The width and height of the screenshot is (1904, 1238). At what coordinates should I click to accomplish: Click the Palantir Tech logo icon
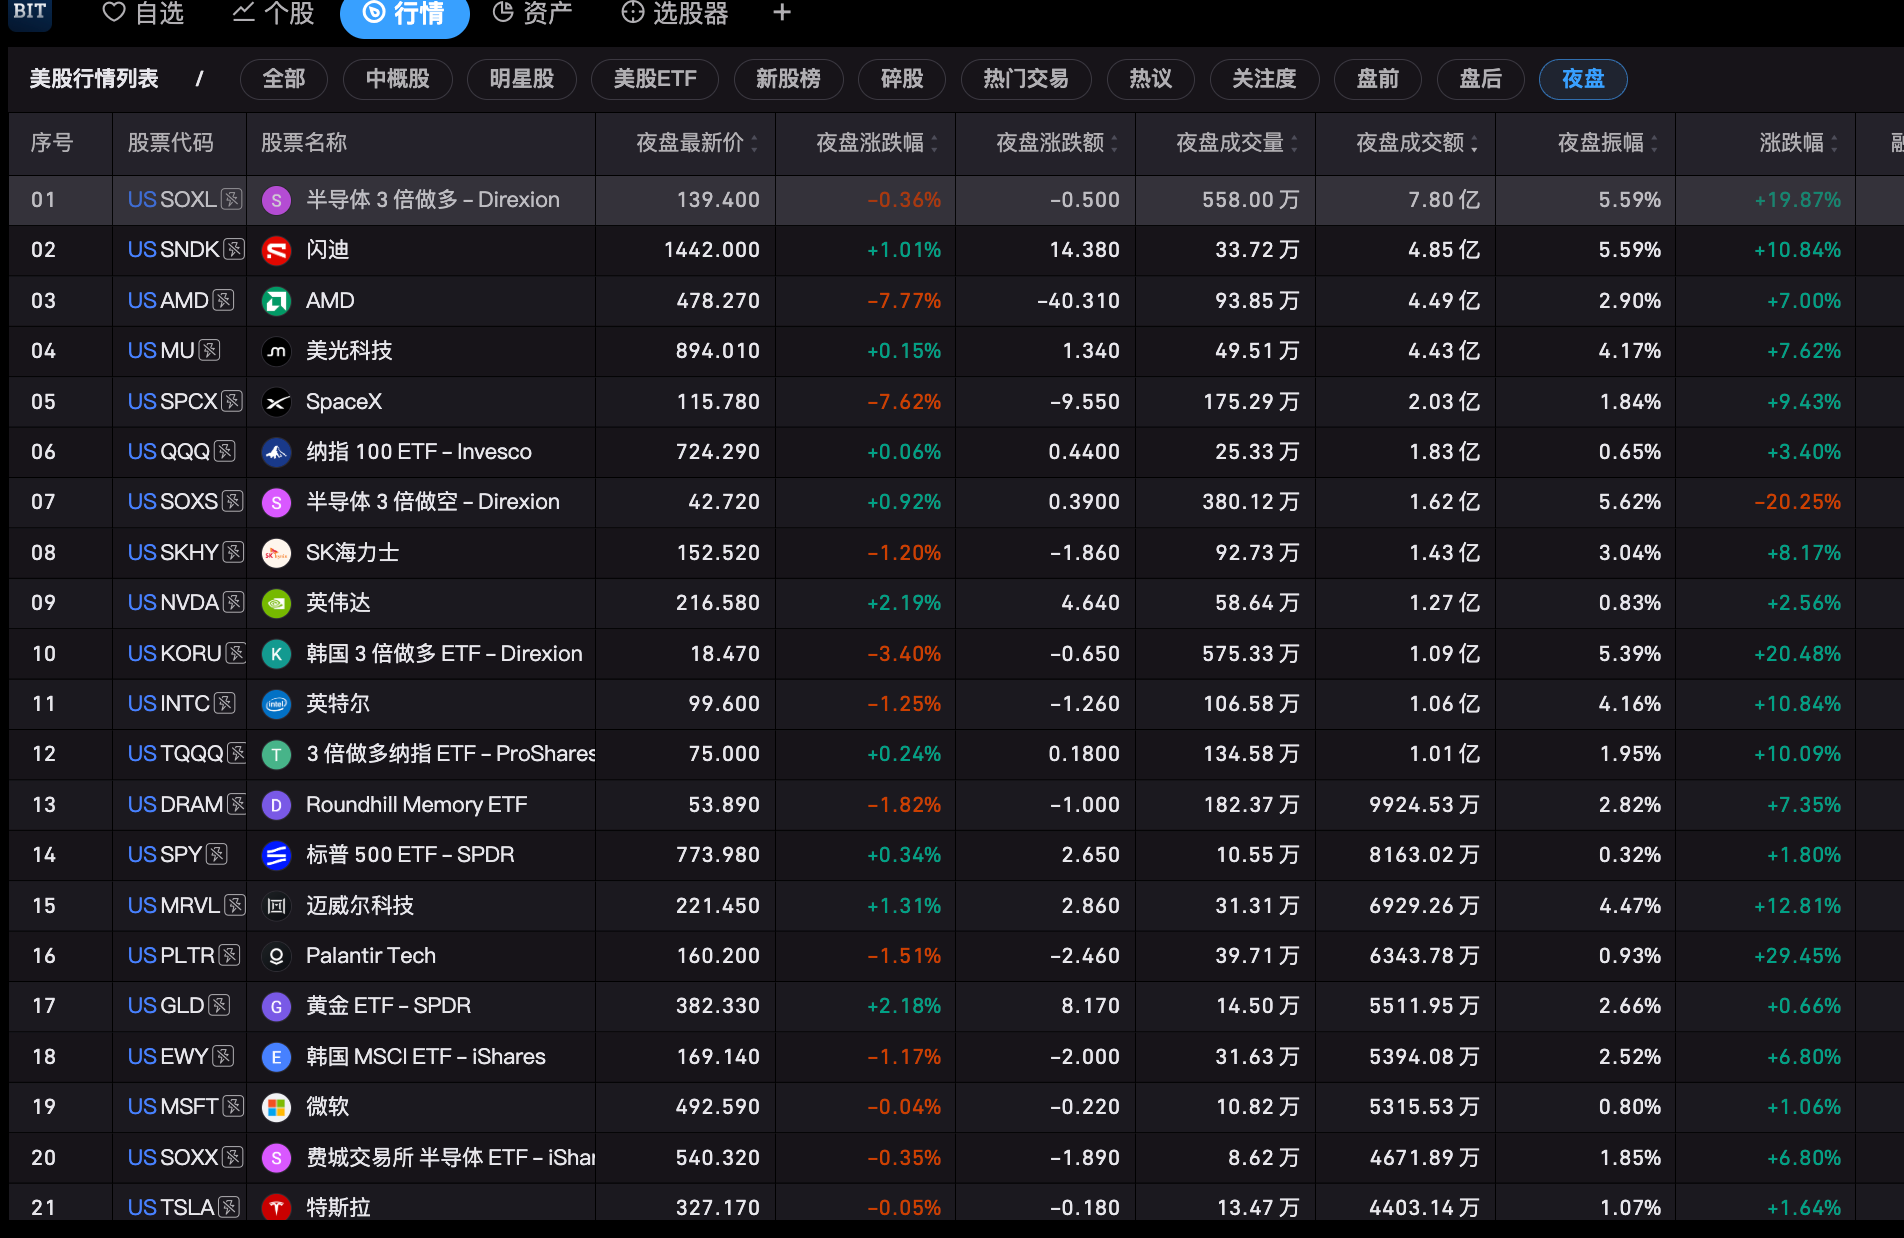click(276, 956)
